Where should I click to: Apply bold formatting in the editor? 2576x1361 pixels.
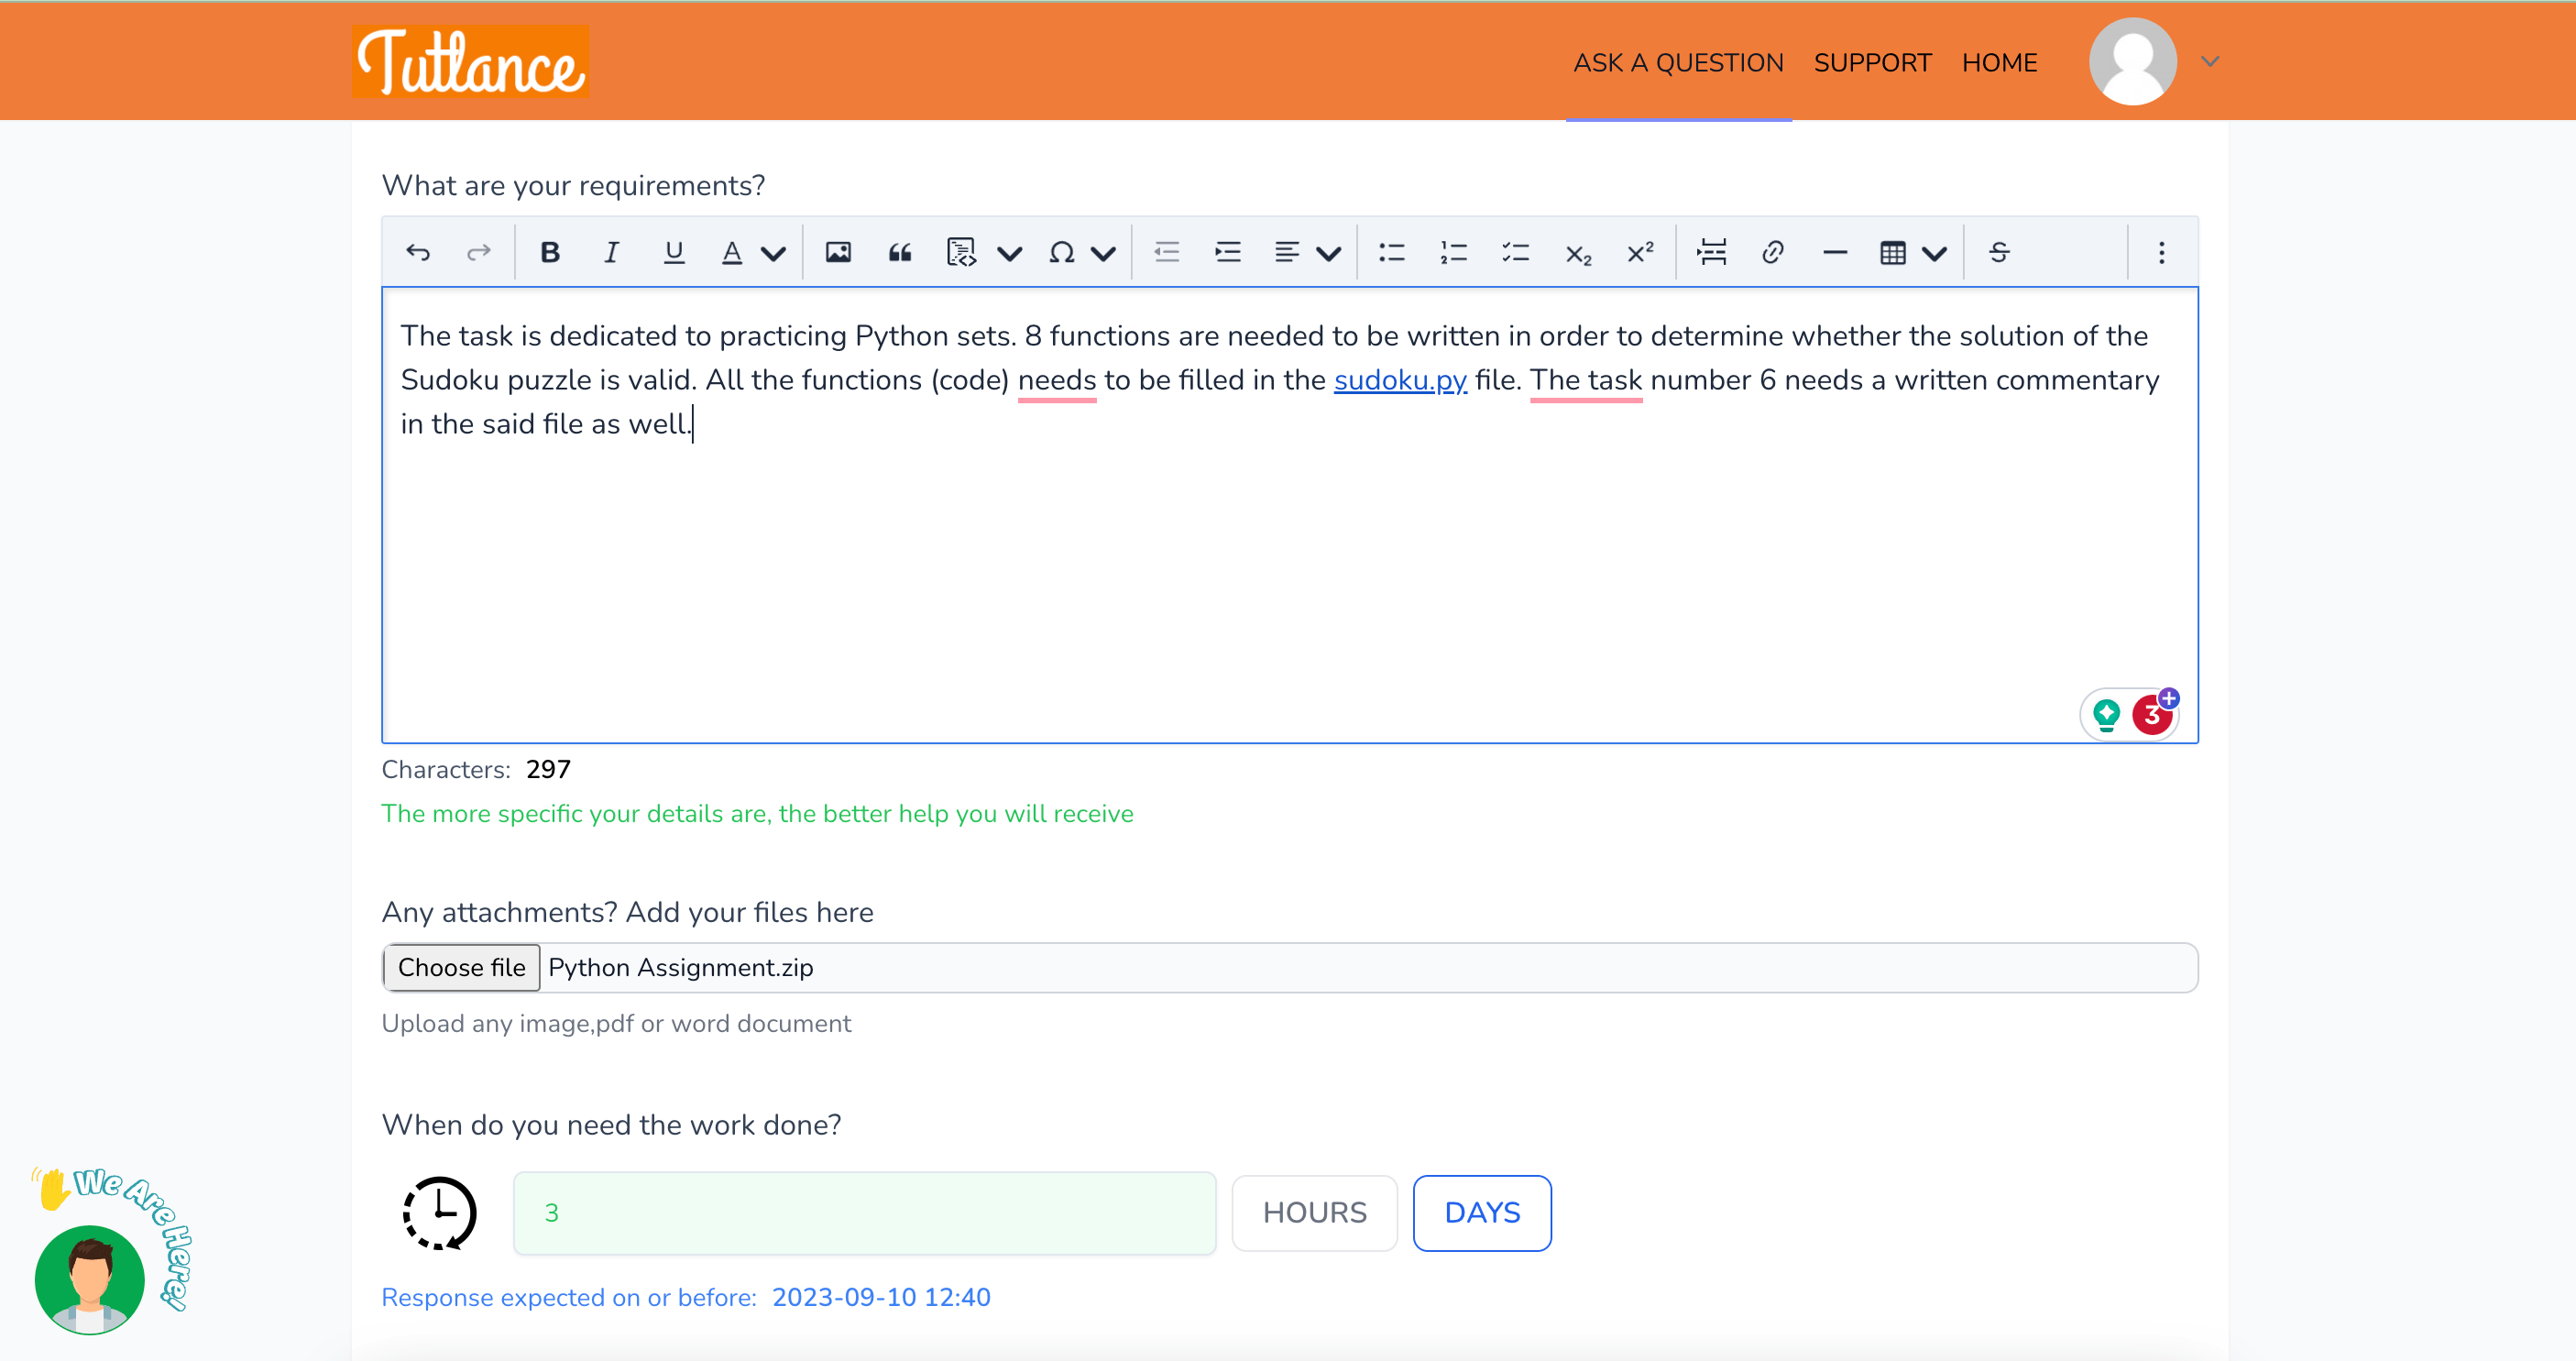click(x=550, y=252)
